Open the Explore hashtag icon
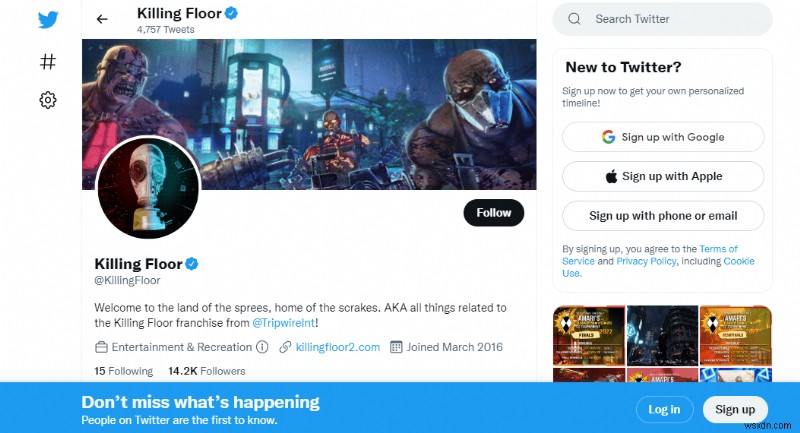800x433 pixels. [x=47, y=61]
